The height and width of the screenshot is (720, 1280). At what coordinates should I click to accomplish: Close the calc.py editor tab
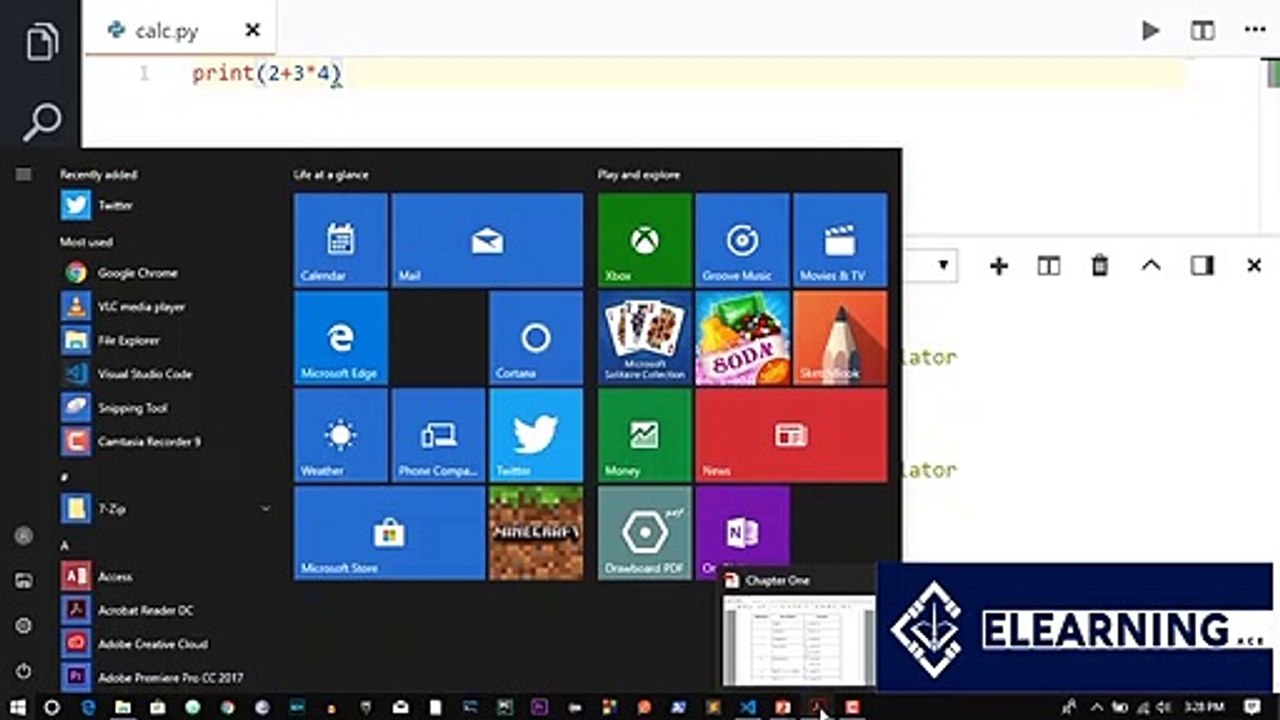point(253,31)
